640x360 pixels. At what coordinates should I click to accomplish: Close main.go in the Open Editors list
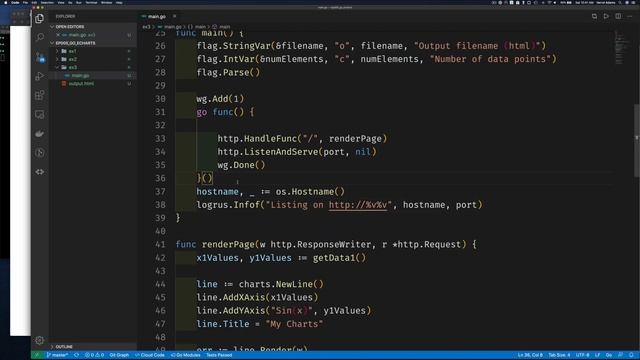pos(58,35)
